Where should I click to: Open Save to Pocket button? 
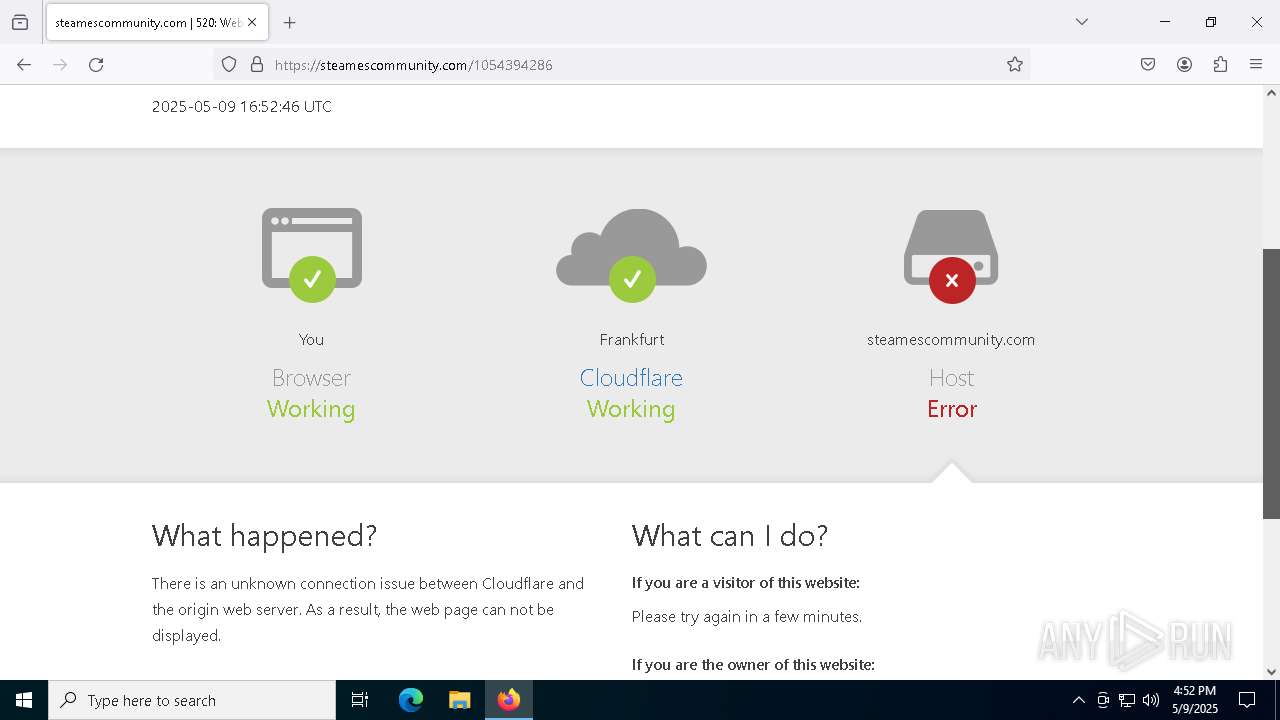[x=1148, y=64]
